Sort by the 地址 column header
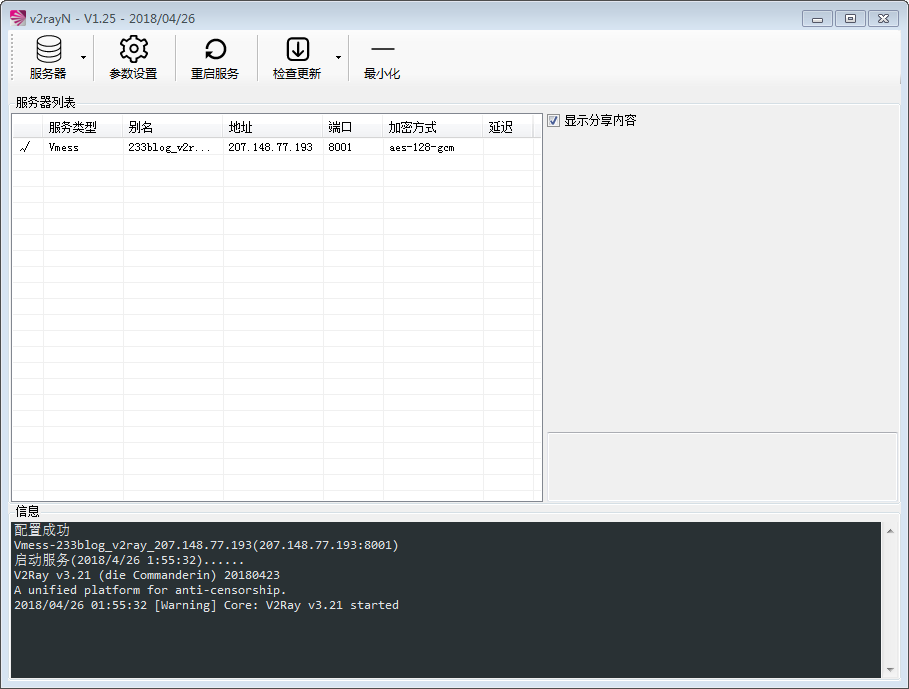This screenshot has width=909, height=689. pos(272,127)
